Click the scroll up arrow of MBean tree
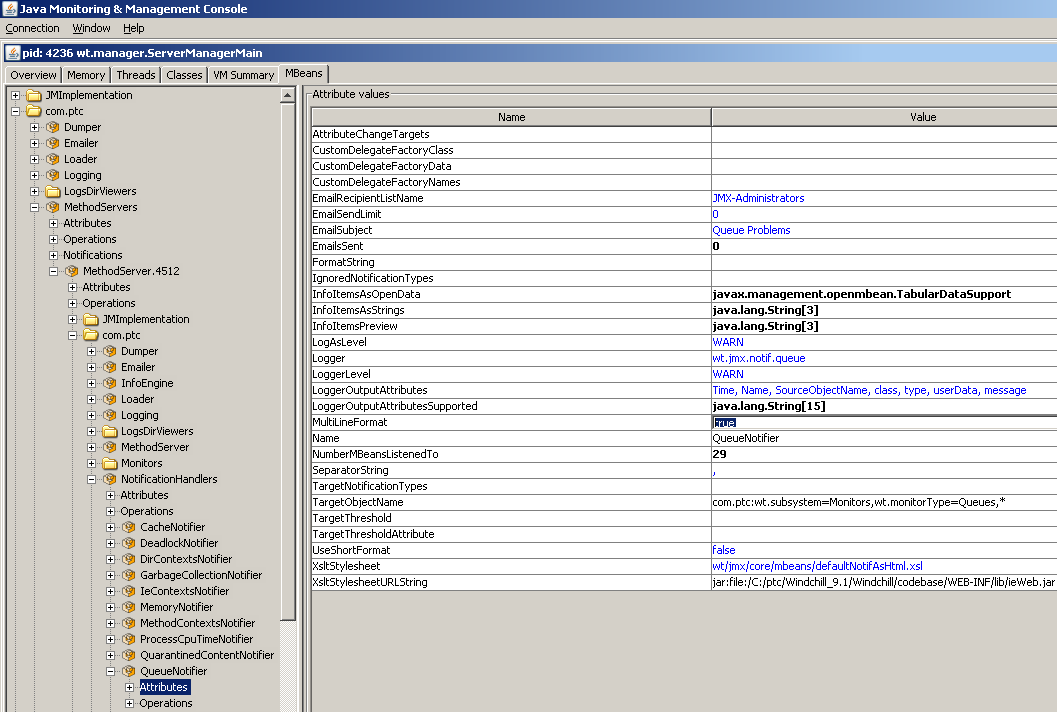Image resolution: width=1057 pixels, height=712 pixels. pyautogui.click(x=288, y=95)
